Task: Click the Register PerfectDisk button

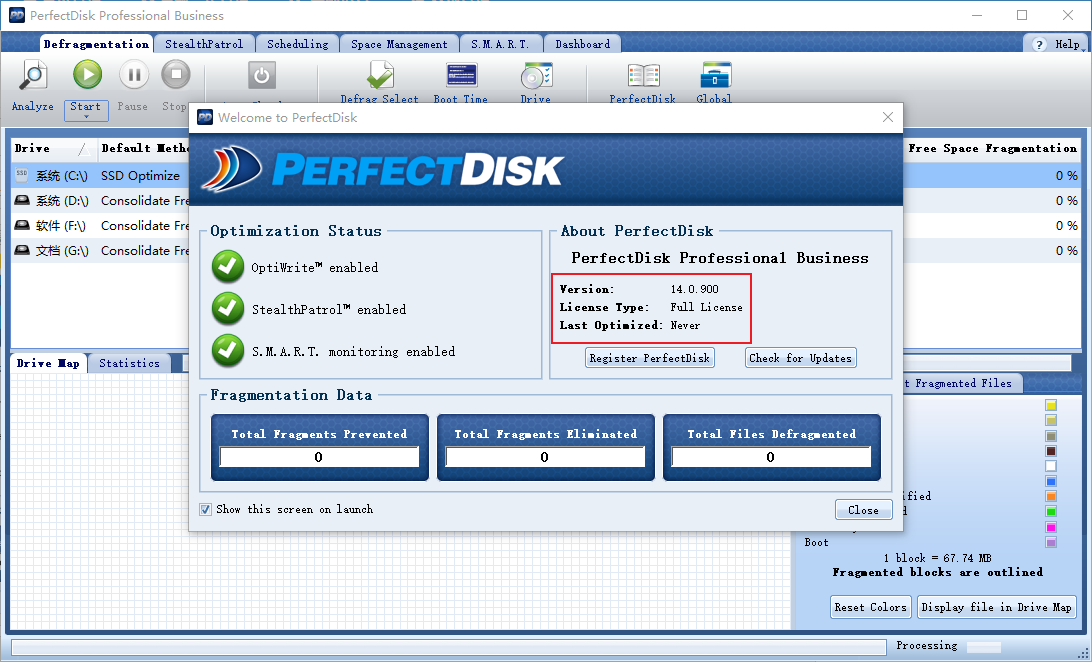Action: click(x=650, y=358)
